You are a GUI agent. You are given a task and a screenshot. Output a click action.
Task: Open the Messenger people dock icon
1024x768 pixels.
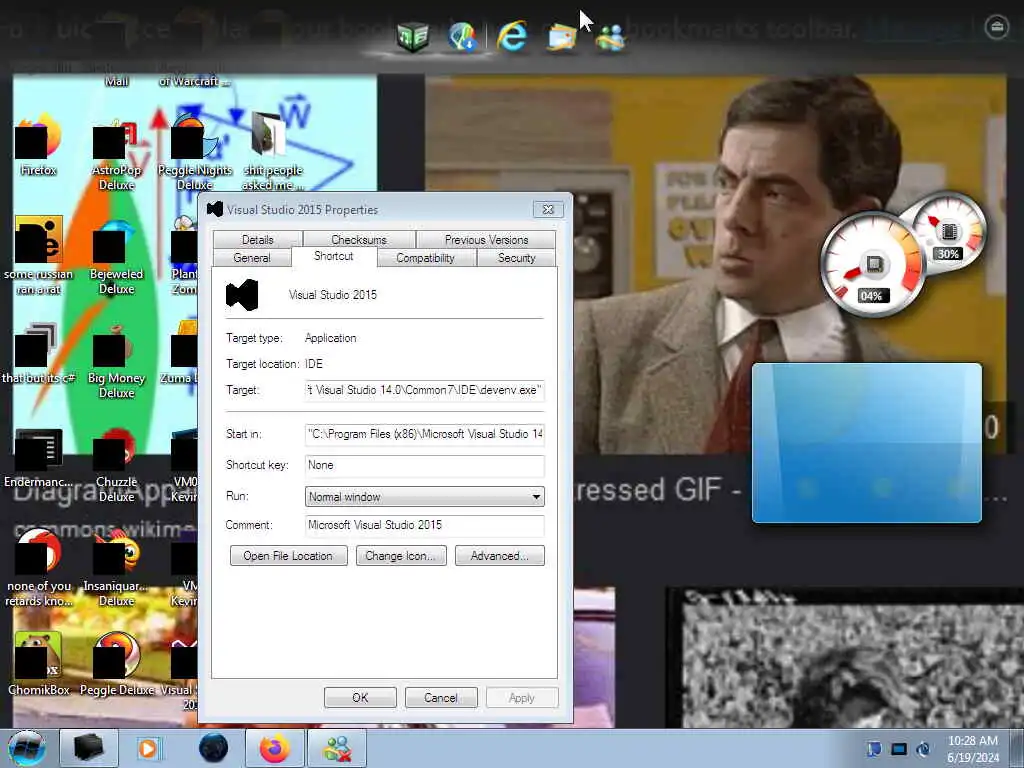(611, 38)
